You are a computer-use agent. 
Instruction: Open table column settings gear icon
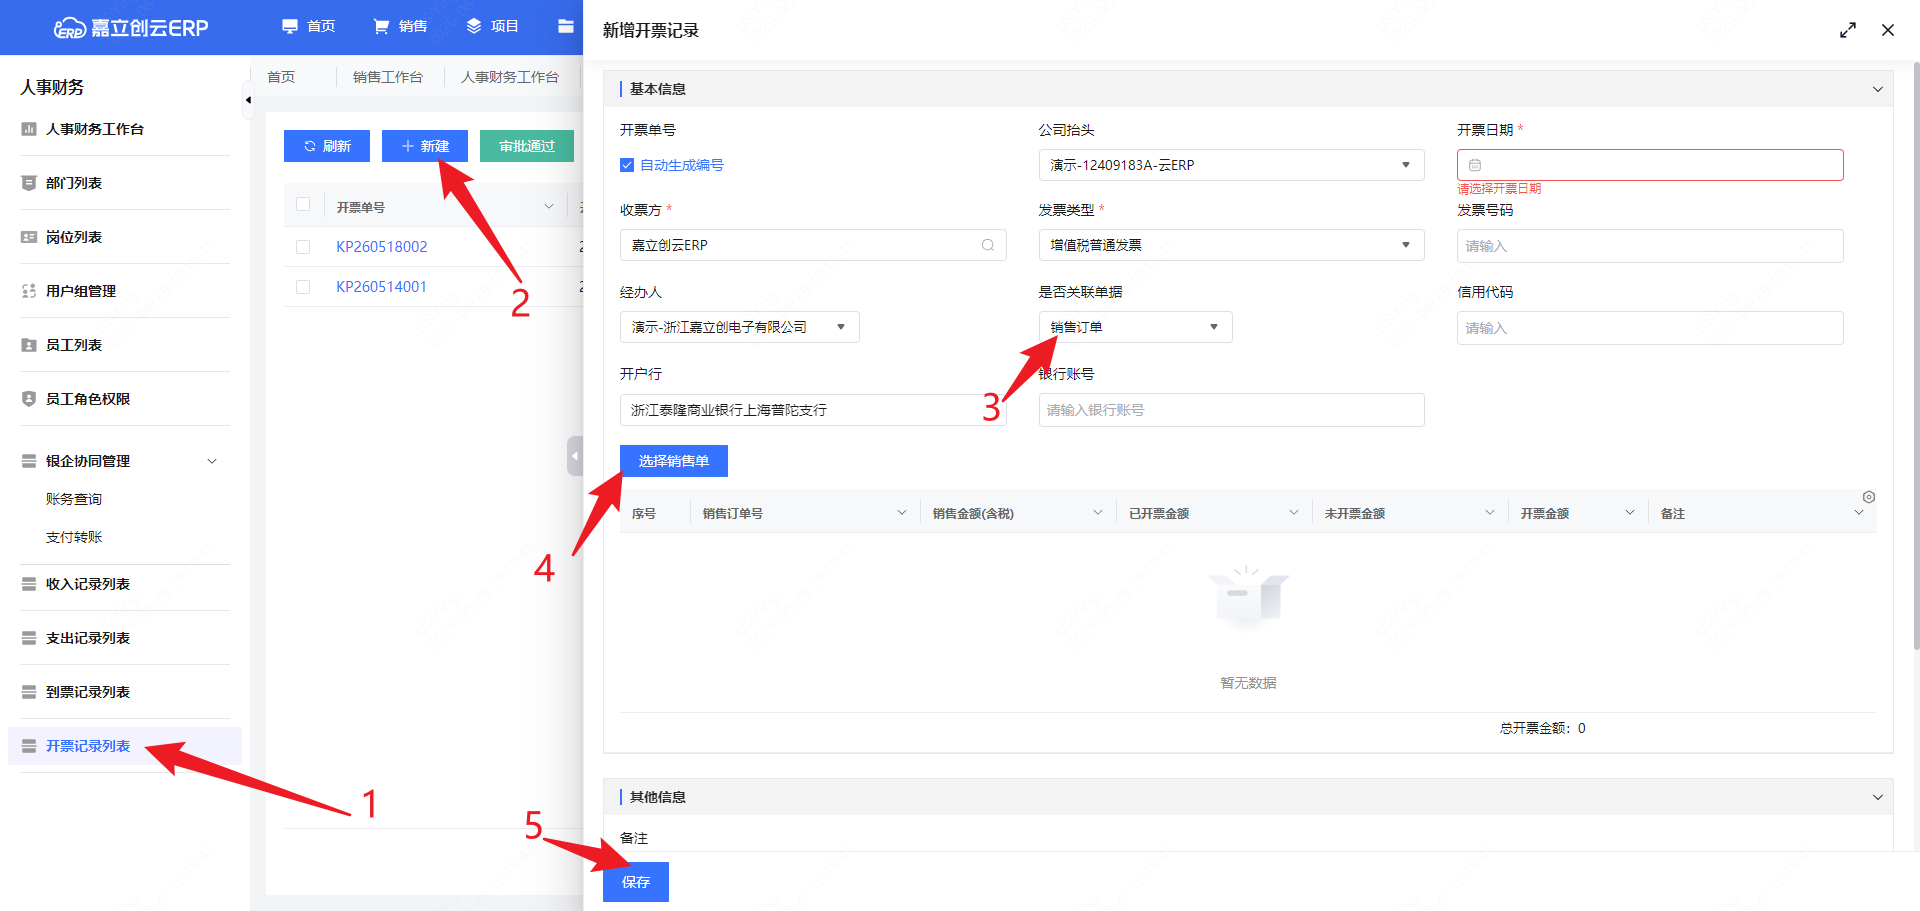(x=1869, y=497)
